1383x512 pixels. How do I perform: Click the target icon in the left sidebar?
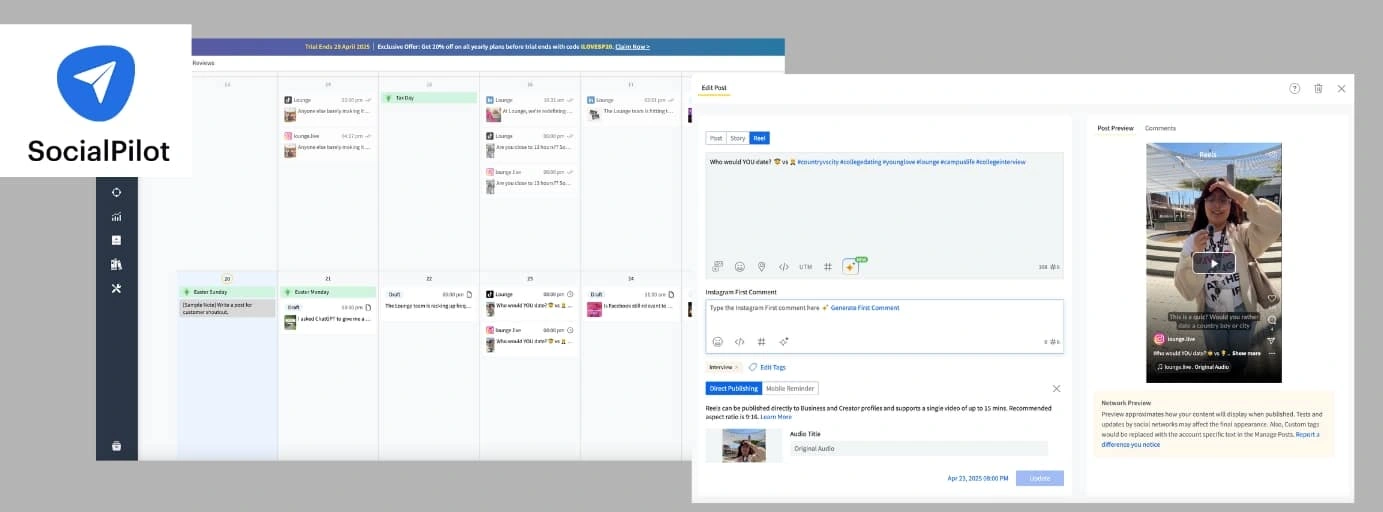tap(116, 192)
